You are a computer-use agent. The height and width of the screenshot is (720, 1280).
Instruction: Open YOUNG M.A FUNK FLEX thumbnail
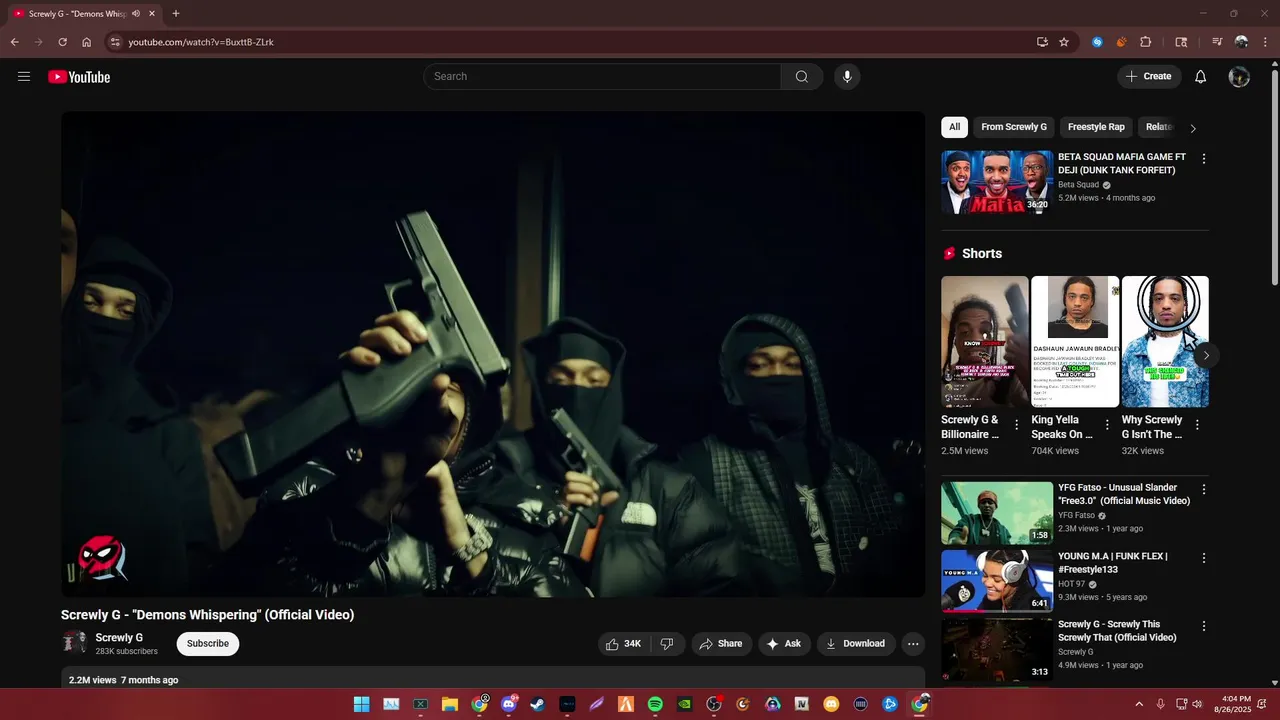coord(997,581)
